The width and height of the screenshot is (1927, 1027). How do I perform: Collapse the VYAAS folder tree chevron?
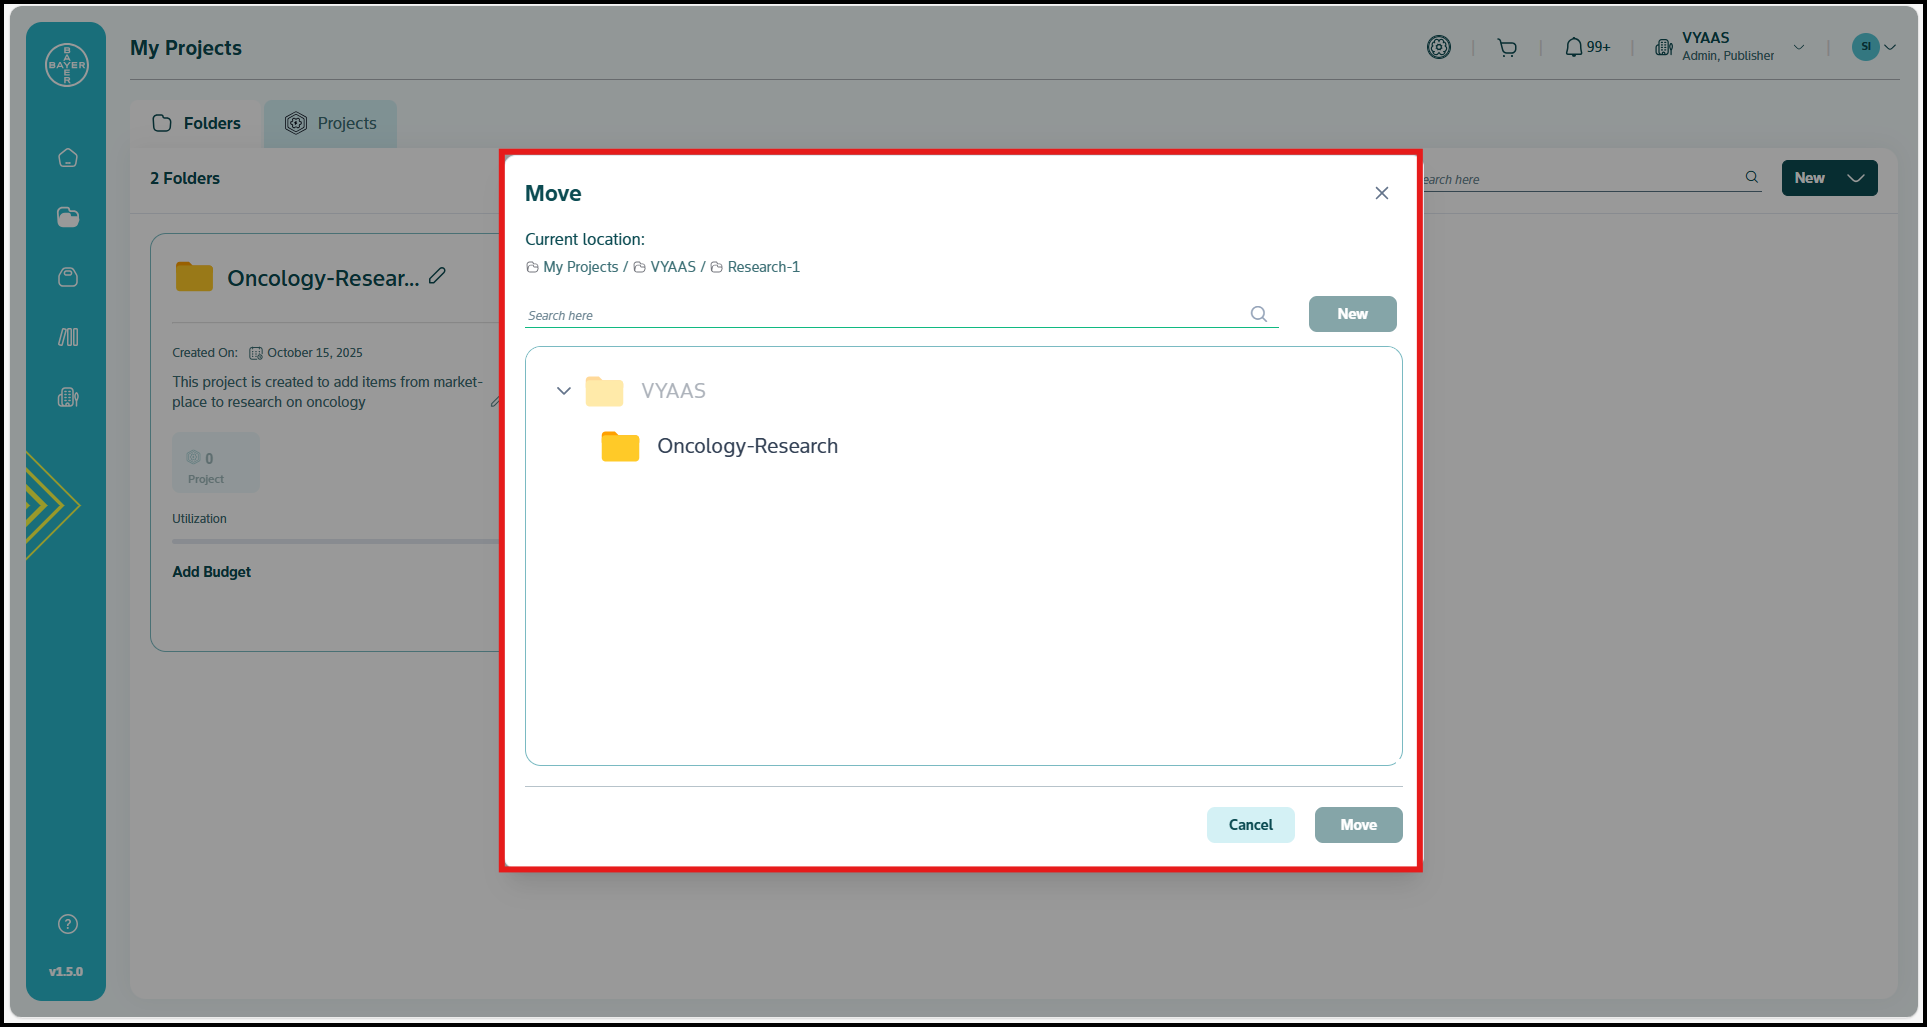(x=564, y=391)
